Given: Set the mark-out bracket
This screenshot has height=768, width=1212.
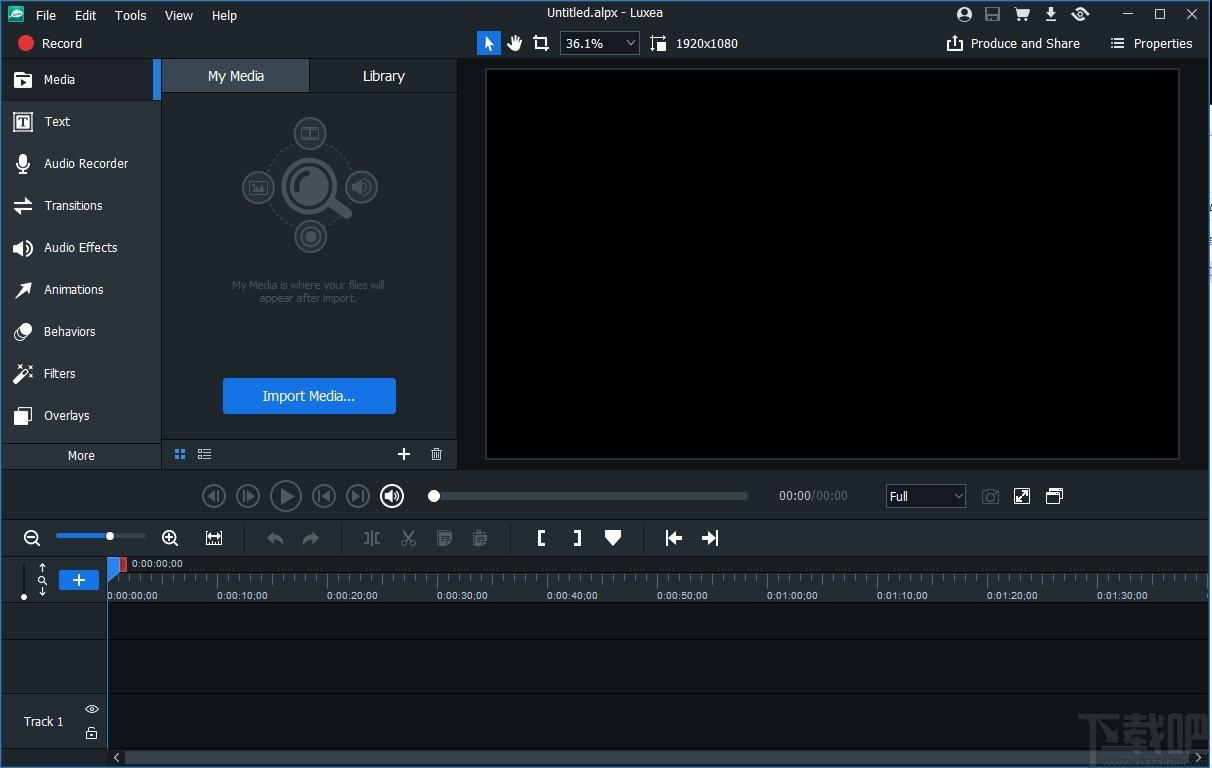Looking at the screenshot, I should pos(577,538).
